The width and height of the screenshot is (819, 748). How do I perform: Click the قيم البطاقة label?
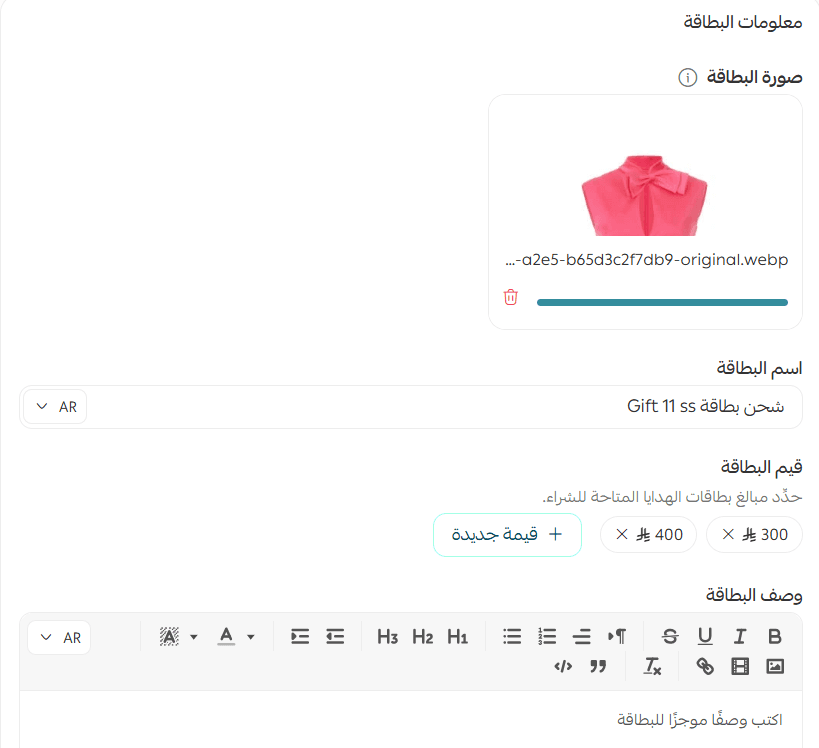click(x=762, y=466)
